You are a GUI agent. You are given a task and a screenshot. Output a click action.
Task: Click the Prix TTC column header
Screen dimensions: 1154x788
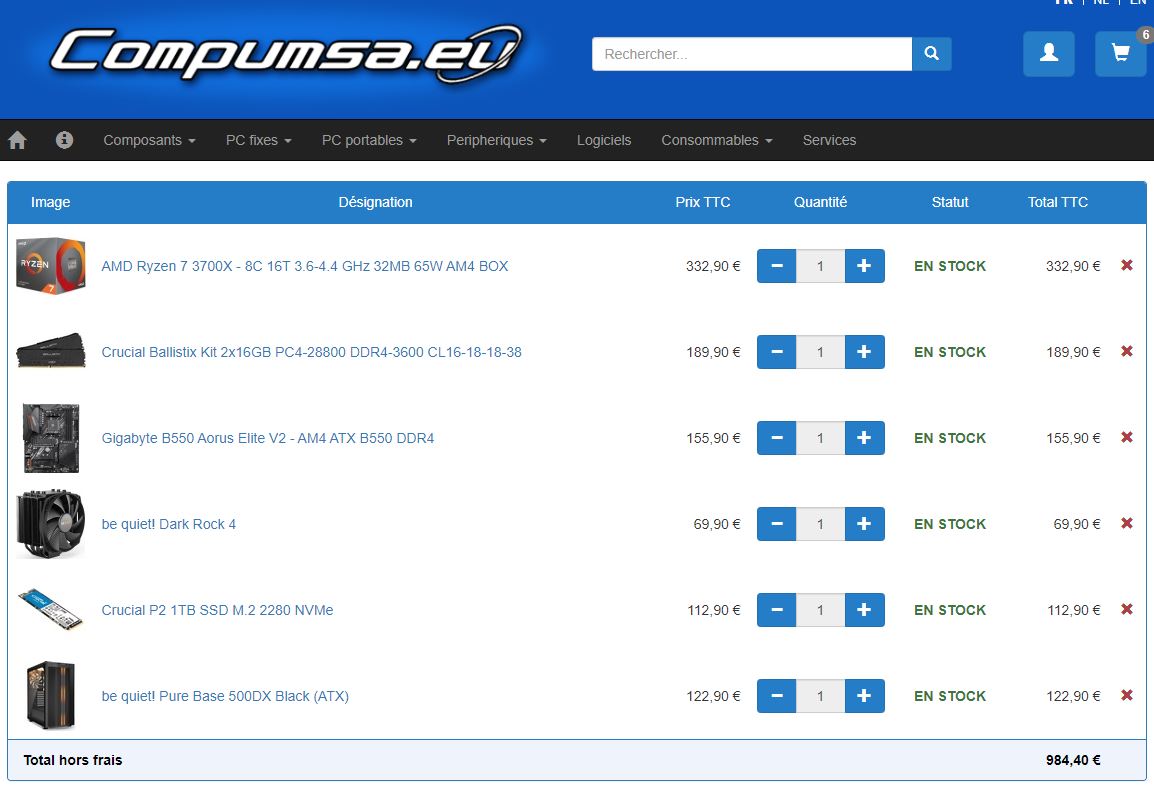tap(703, 202)
